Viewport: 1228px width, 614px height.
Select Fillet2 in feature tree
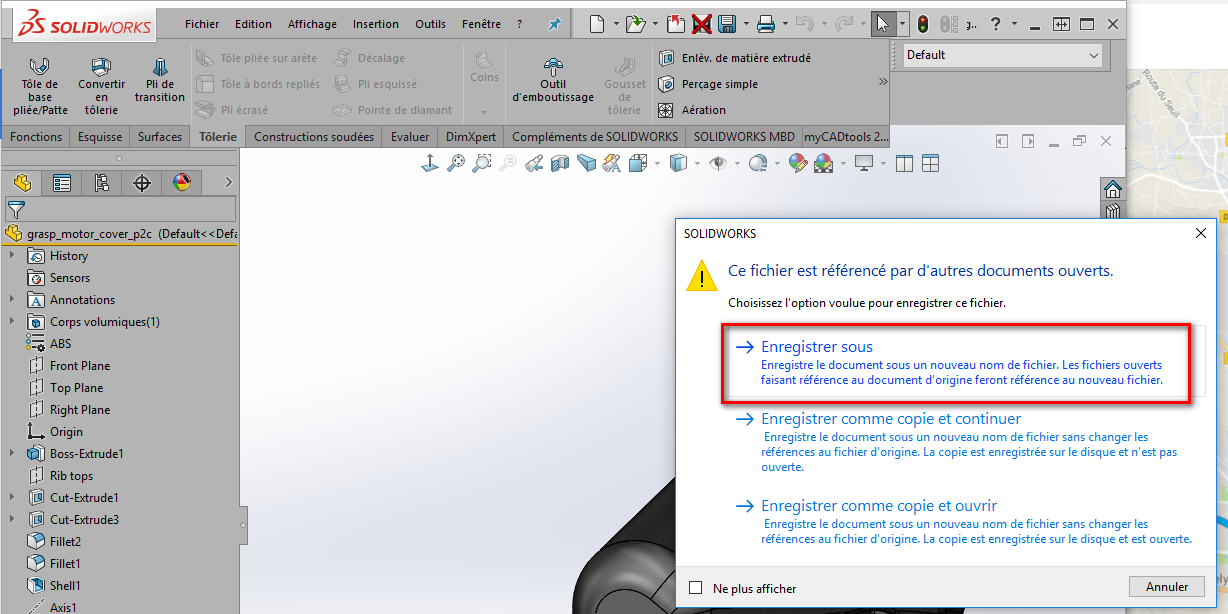coord(55,542)
